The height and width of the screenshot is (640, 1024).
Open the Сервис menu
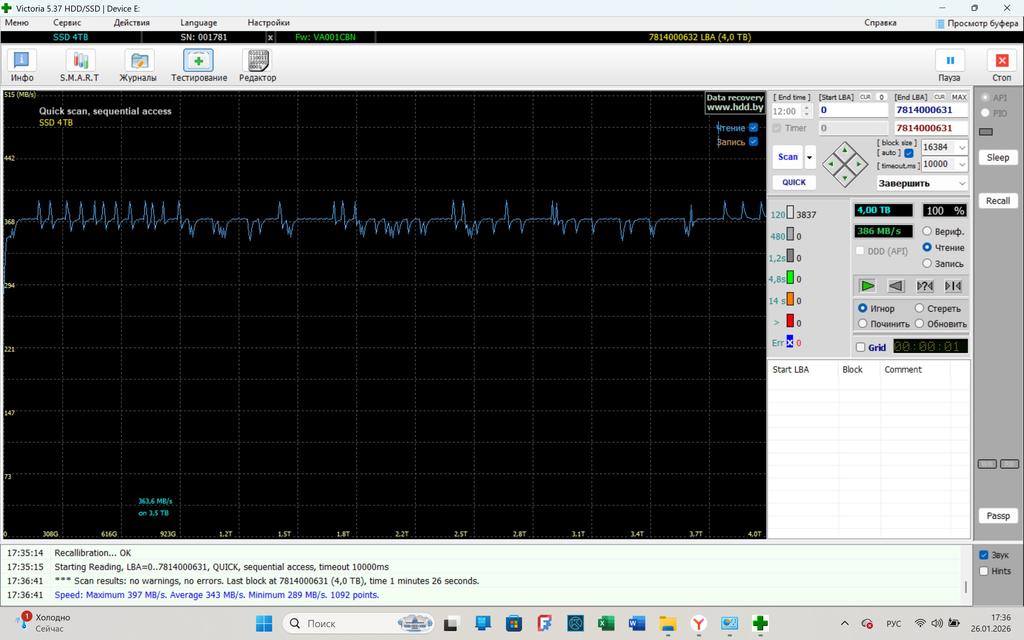[x=67, y=22]
